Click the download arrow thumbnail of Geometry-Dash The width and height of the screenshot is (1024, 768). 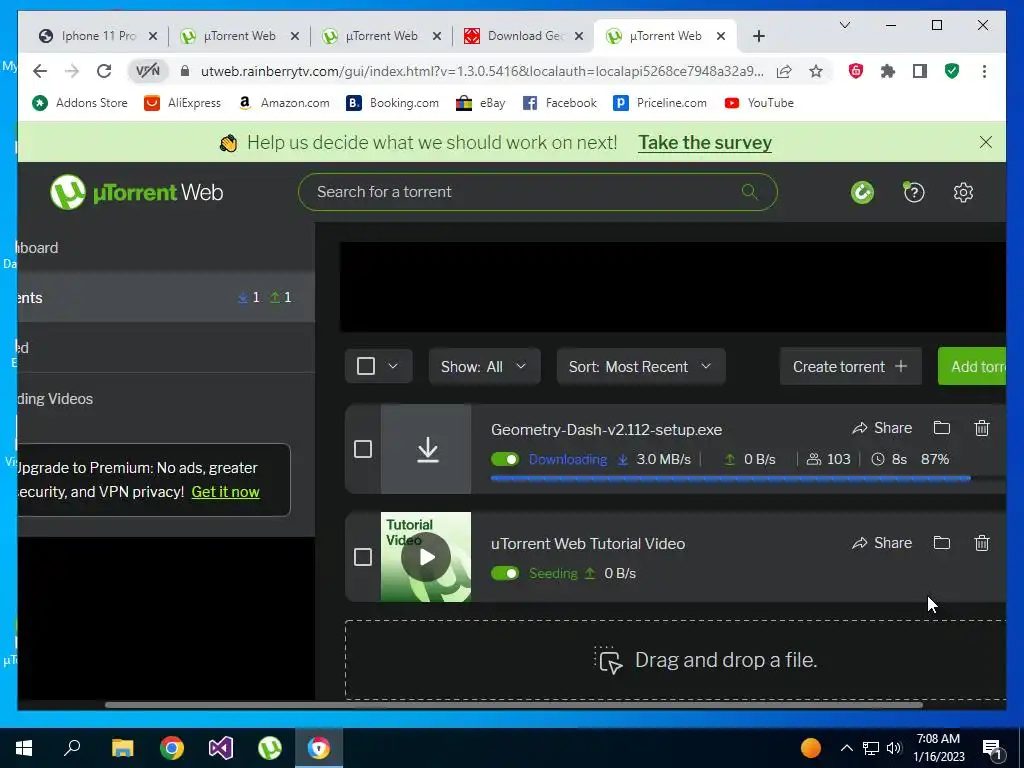coord(426,449)
